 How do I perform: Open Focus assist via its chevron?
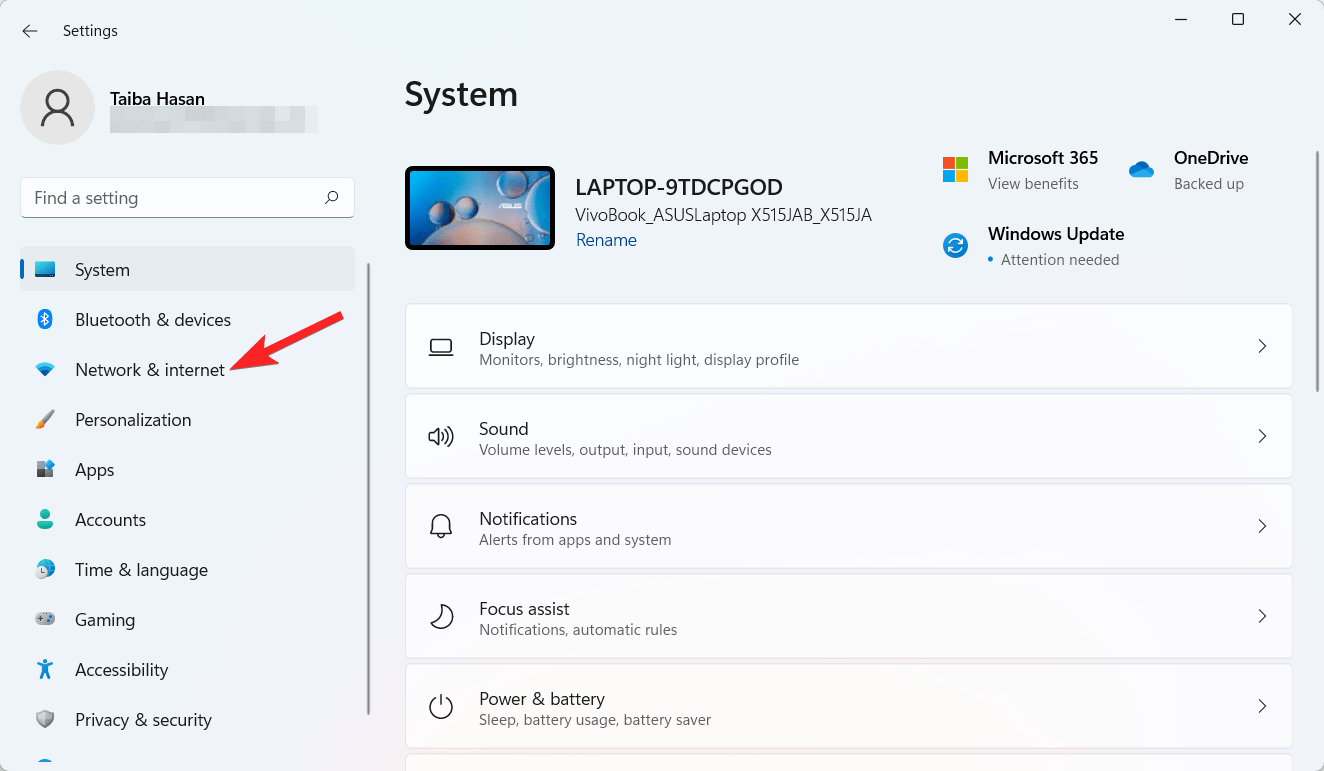[1262, 616]
